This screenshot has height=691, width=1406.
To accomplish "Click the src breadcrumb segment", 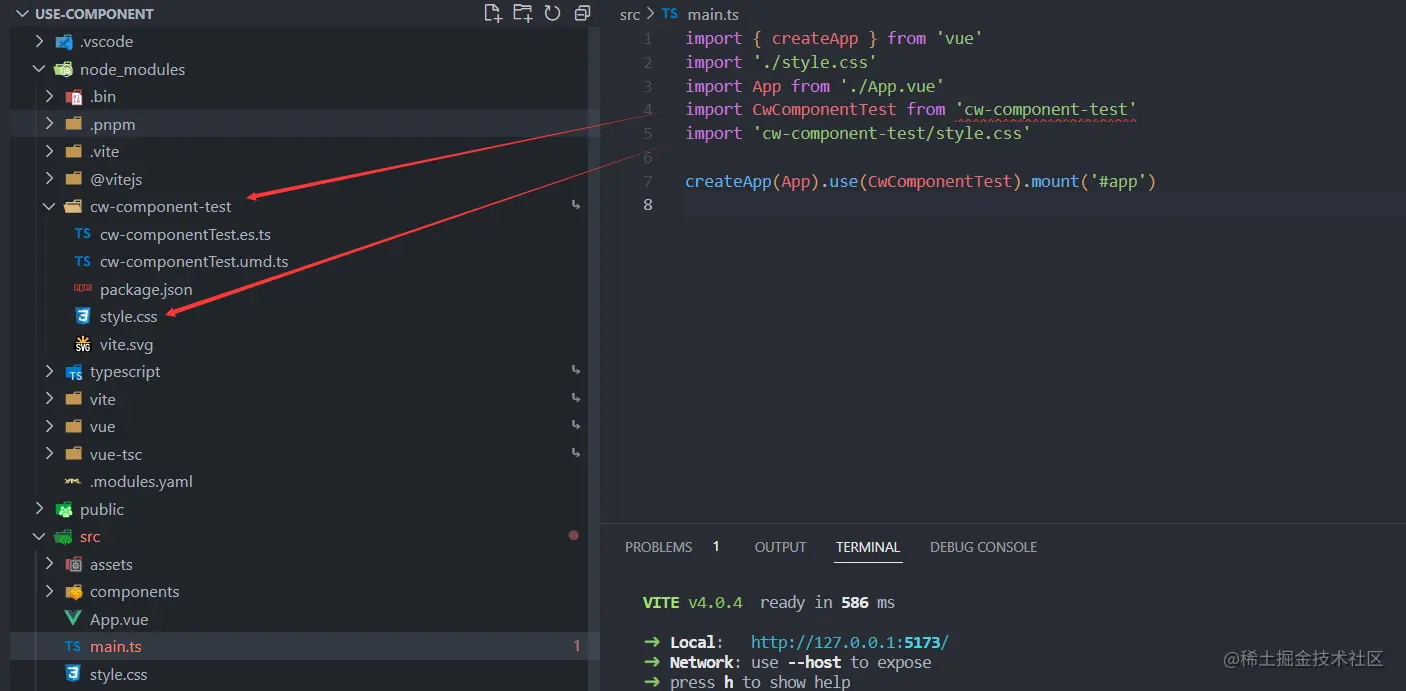I will click(x=630, y=14).
